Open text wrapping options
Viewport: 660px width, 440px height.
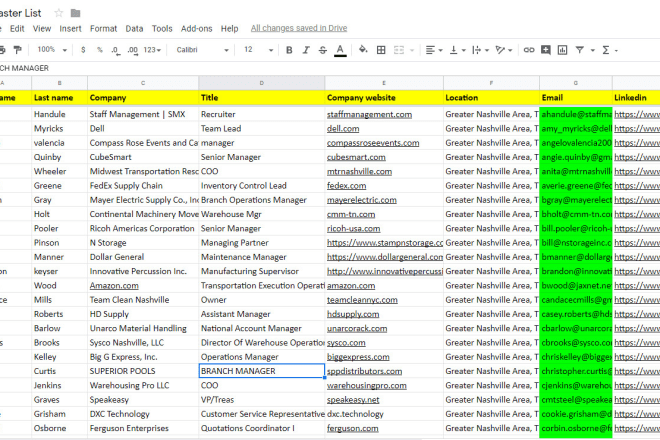point(480,50)
